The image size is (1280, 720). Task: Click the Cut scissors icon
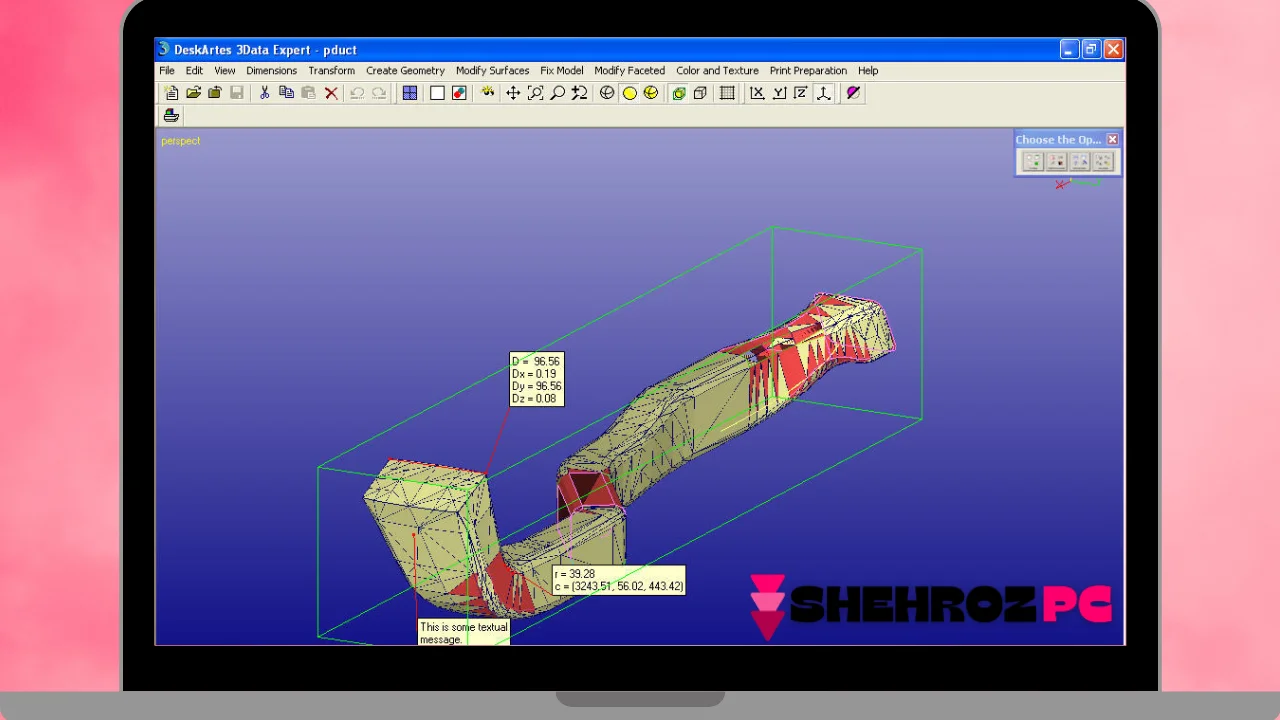click(x=264, y=93)
